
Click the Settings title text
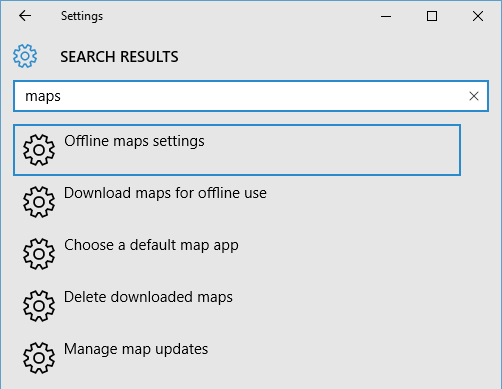82,16
